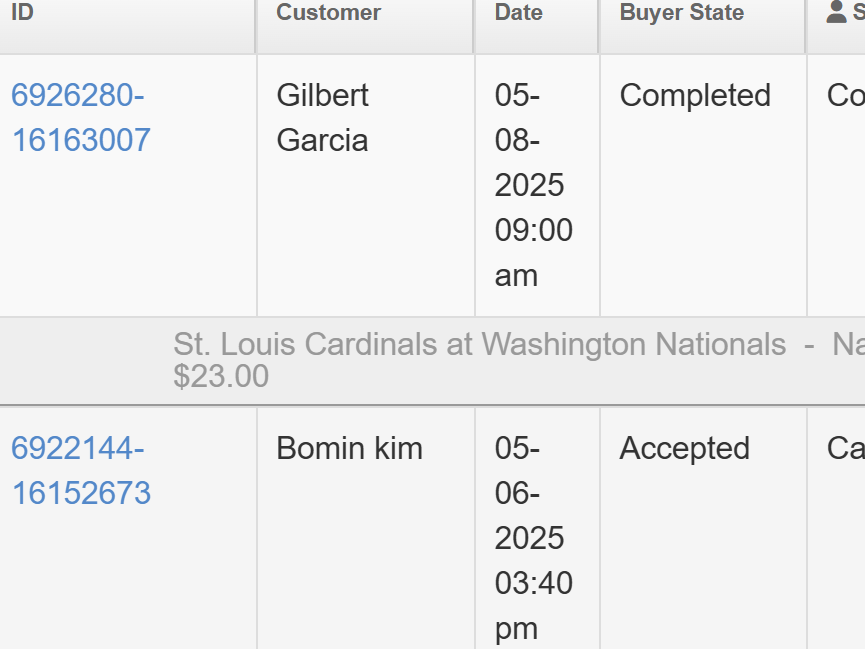Image resolution: width=865 pixels, height=649 pixels.
Task: Open order link 6922144-16152673
Action: (81, 470)
